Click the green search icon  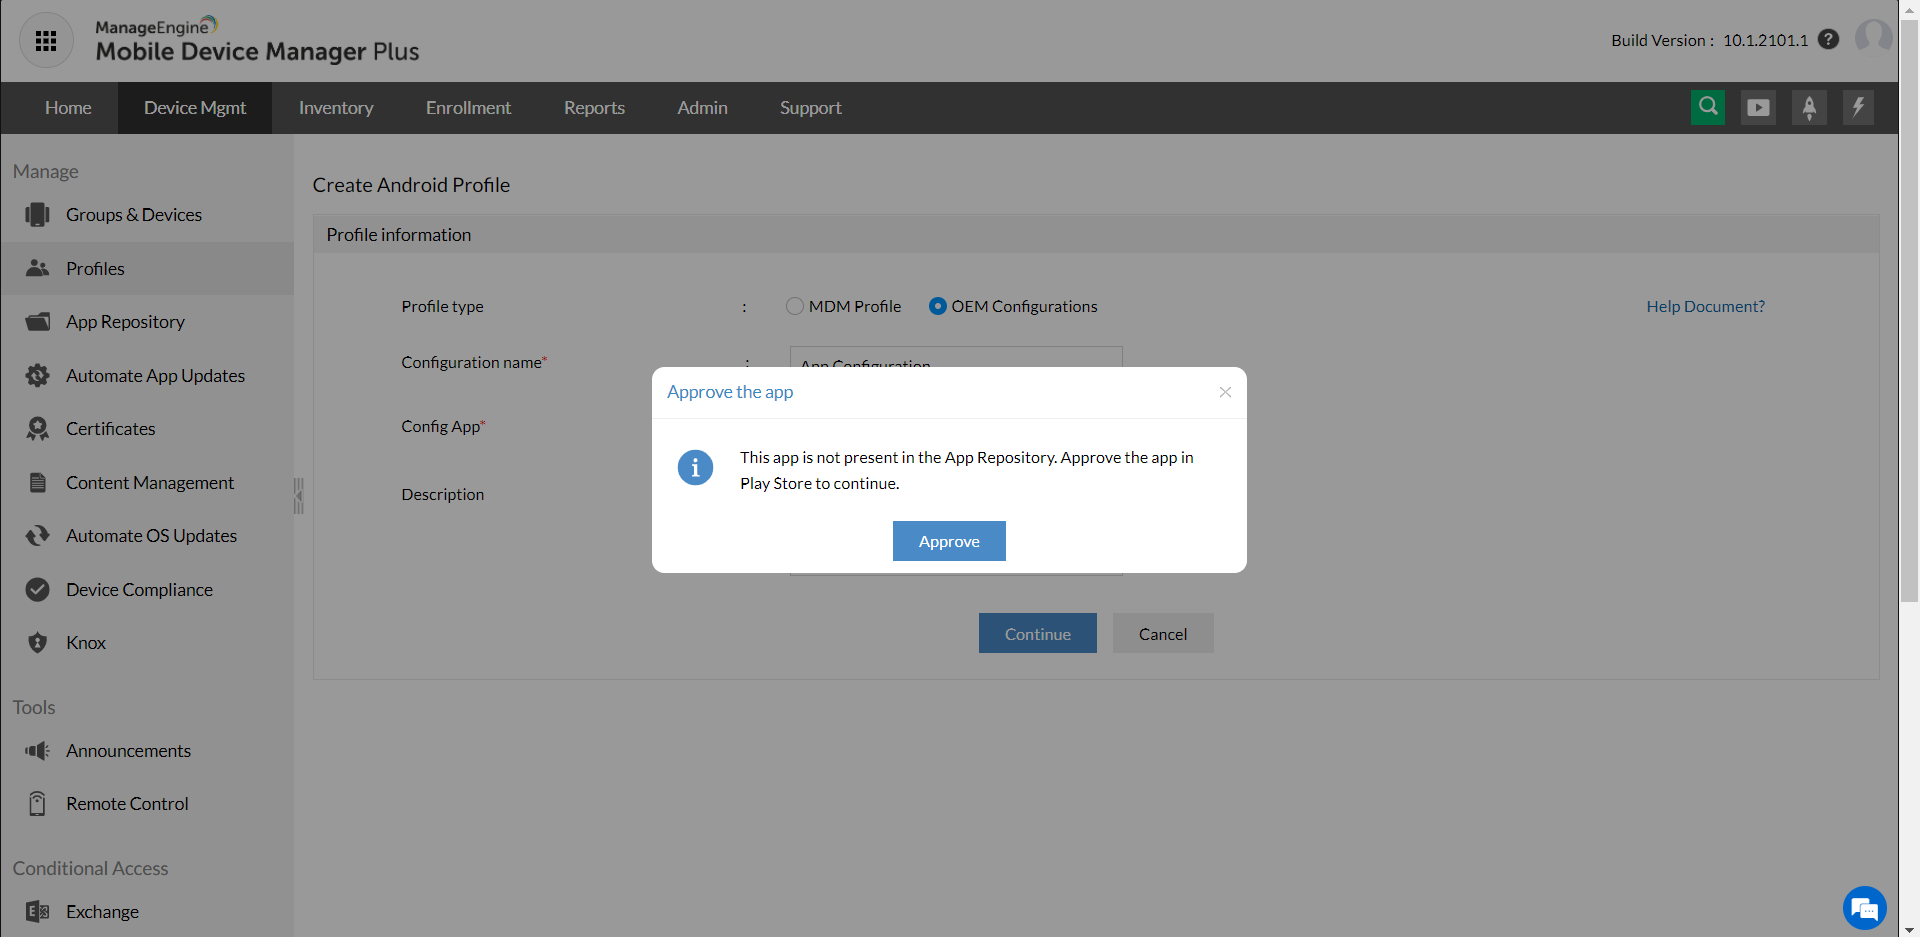point(1708,107)
